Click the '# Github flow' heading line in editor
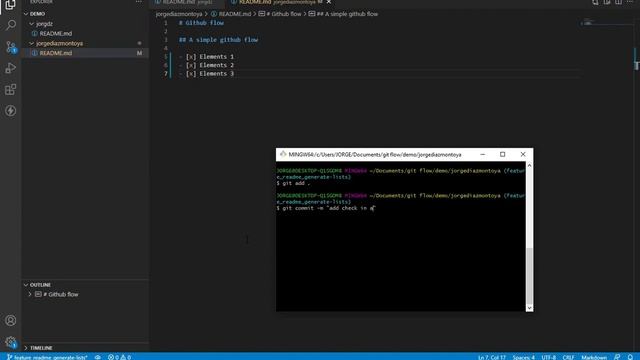Viewport: 640px width, 360px height. tap(201, 23)
